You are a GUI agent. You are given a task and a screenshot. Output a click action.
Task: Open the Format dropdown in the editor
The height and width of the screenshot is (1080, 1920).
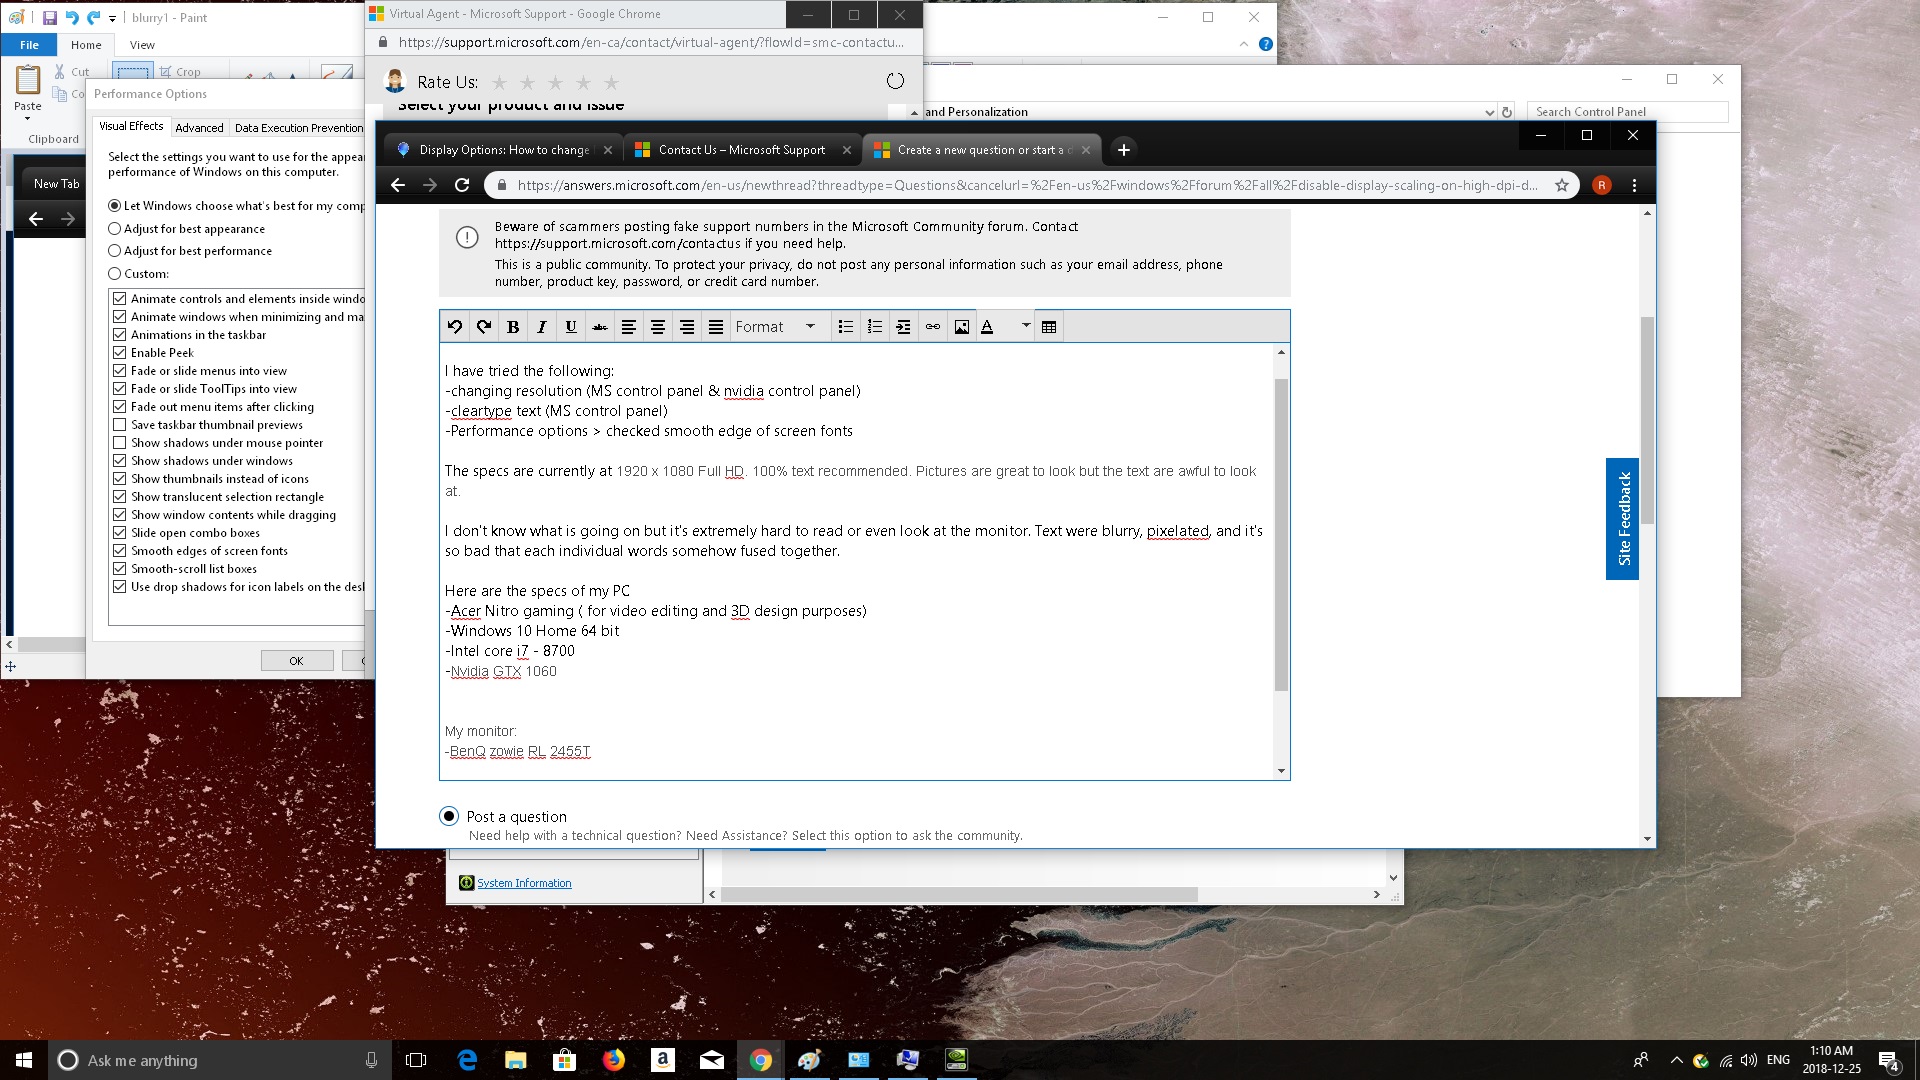(x=777, y=326)
